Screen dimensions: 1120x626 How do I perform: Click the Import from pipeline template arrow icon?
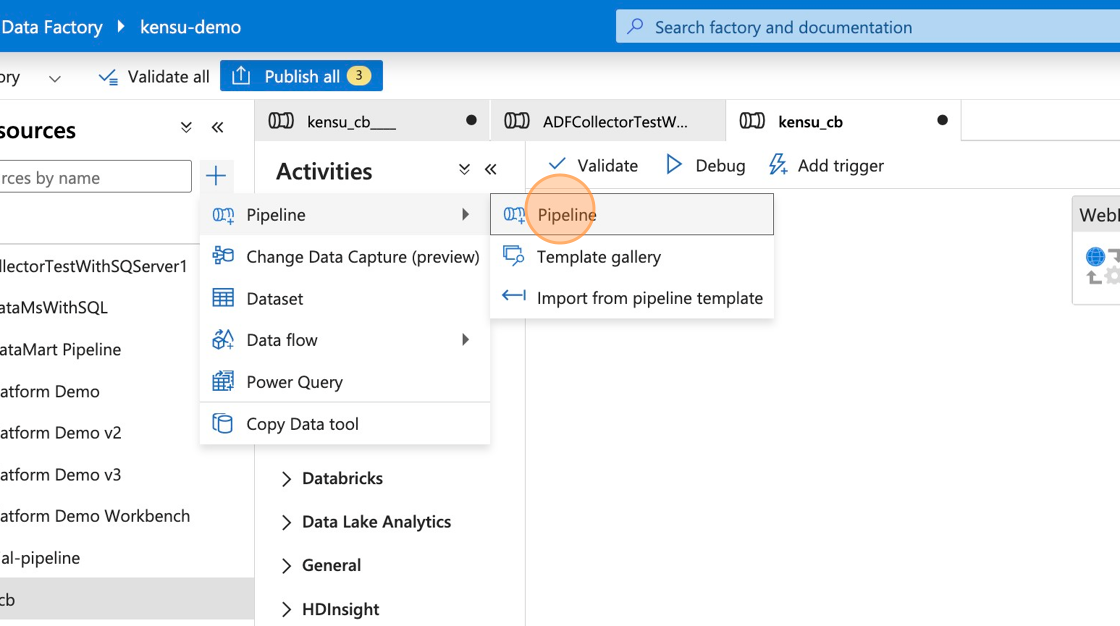point(514,296)
